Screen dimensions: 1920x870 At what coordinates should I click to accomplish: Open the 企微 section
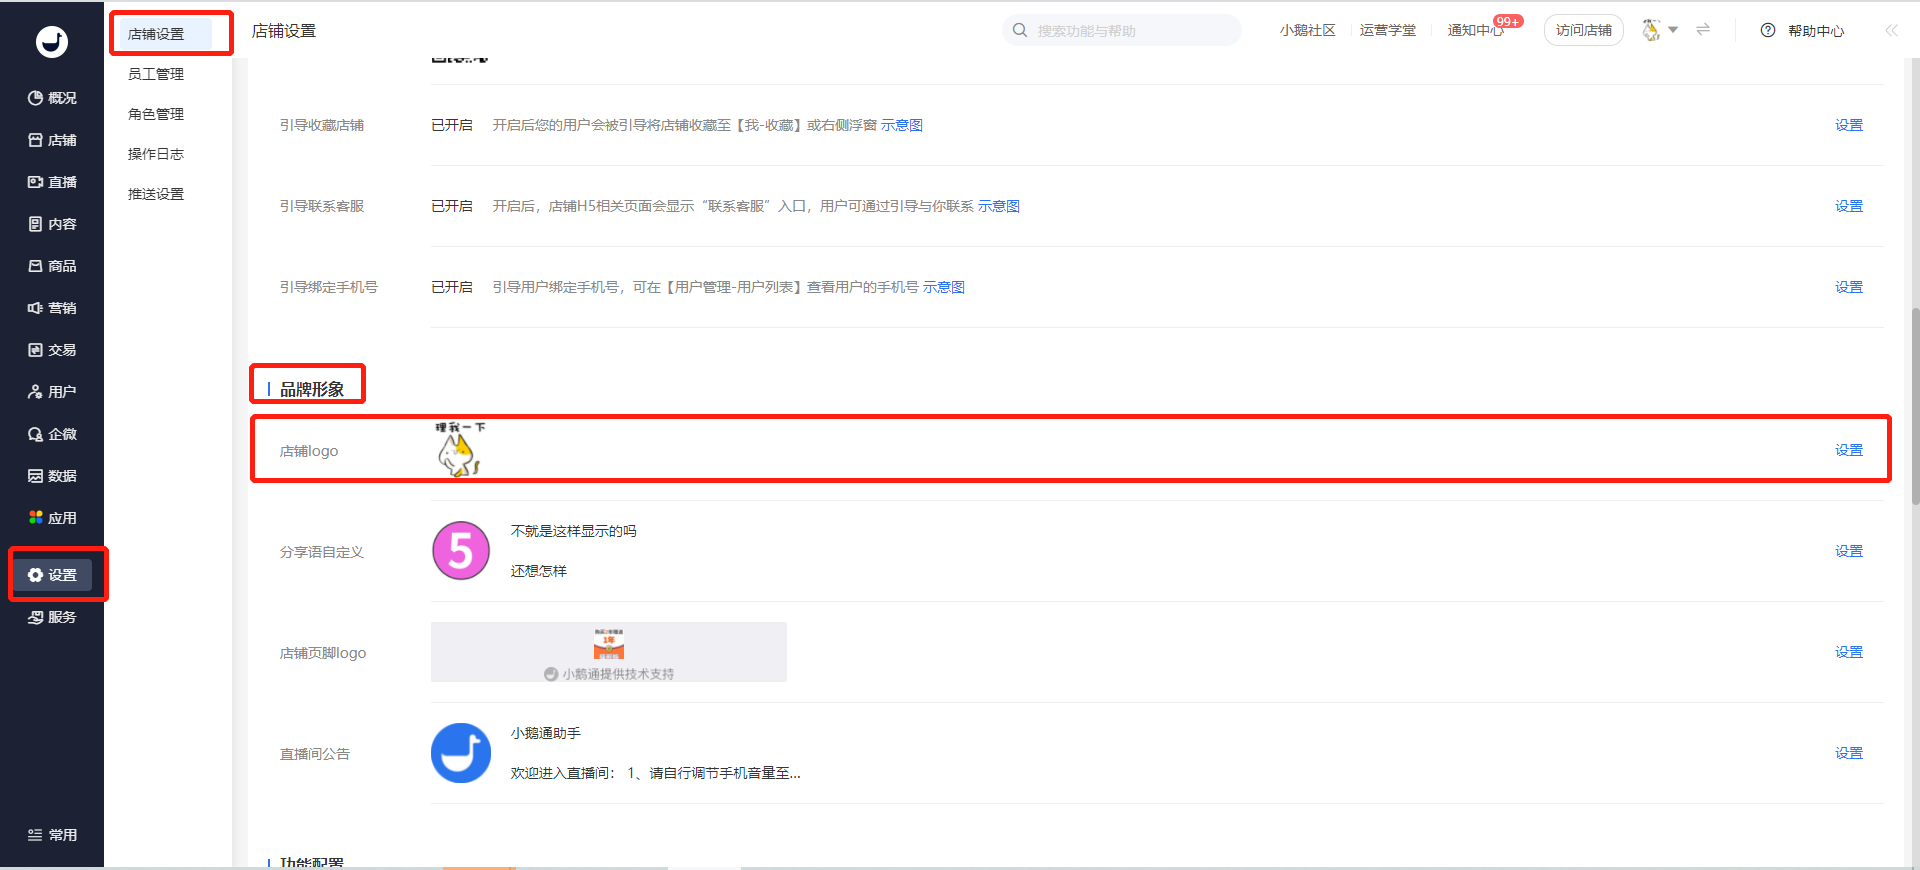click(52, 434)
